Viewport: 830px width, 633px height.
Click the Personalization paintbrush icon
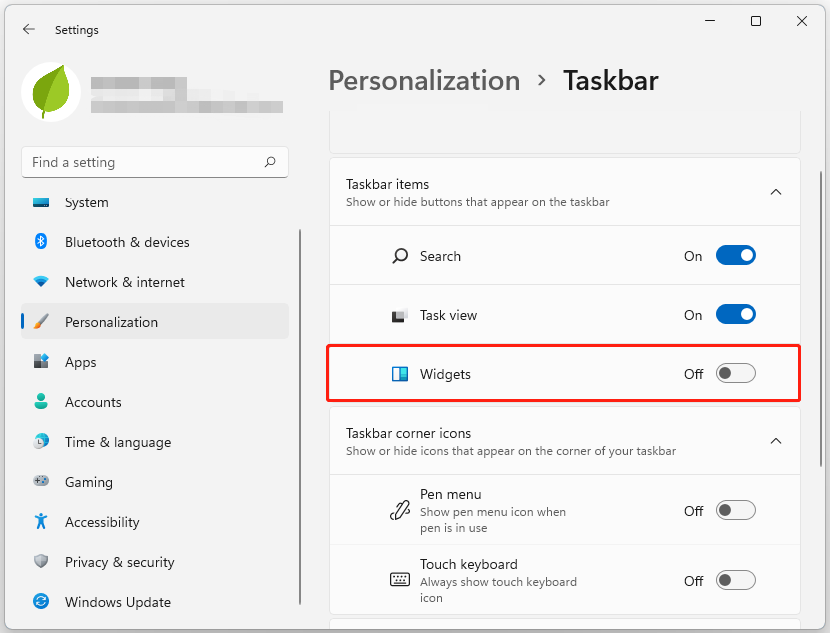point(41,321)
